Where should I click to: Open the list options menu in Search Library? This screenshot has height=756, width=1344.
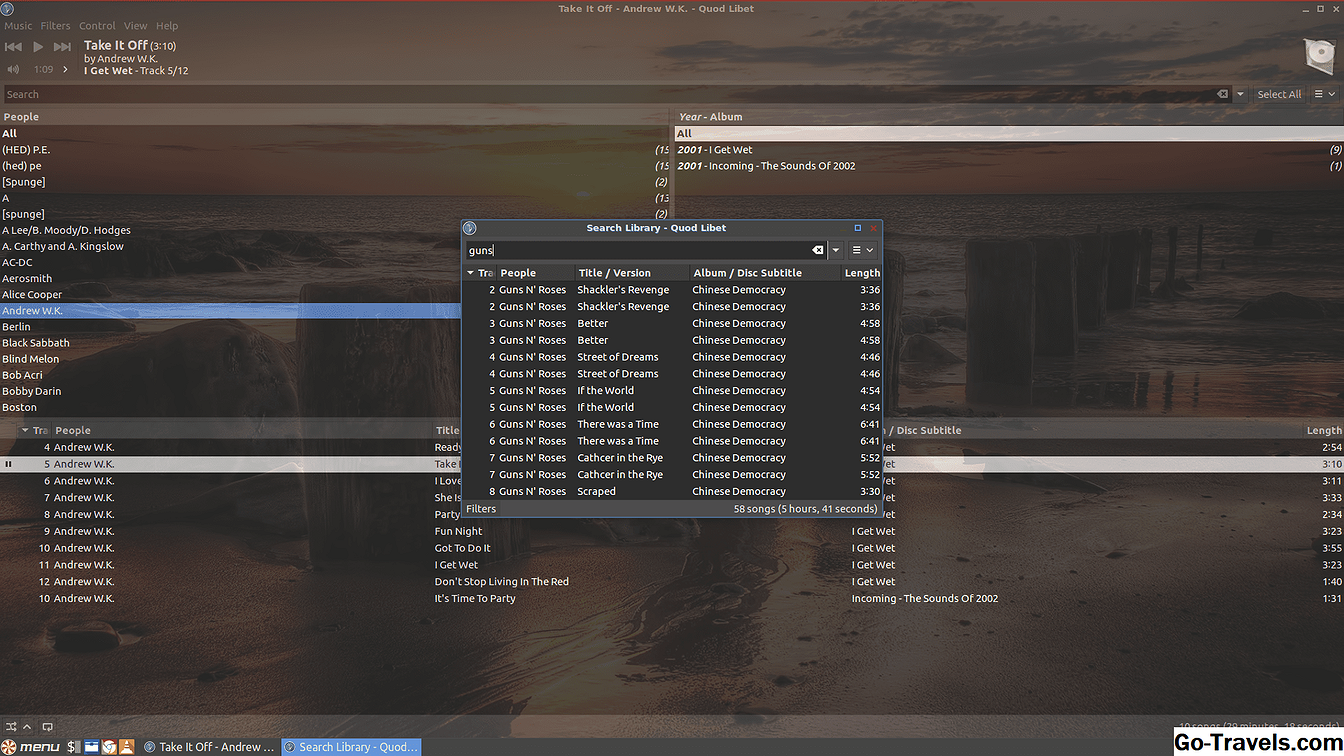click(x=862, y=250)
